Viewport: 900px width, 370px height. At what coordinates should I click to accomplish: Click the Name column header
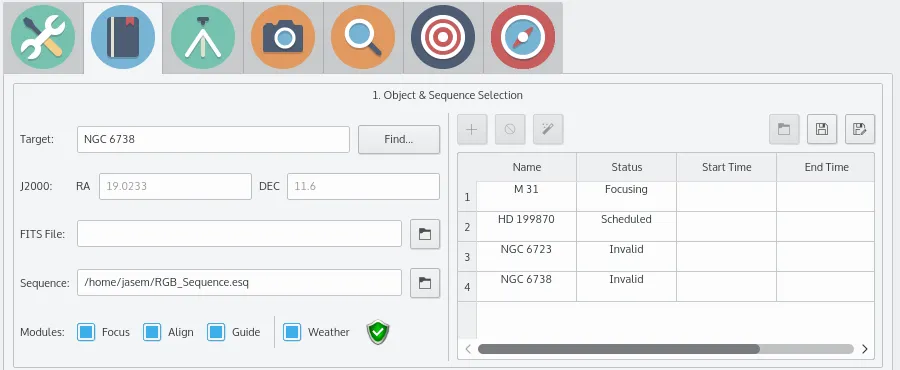coord(527,167)
